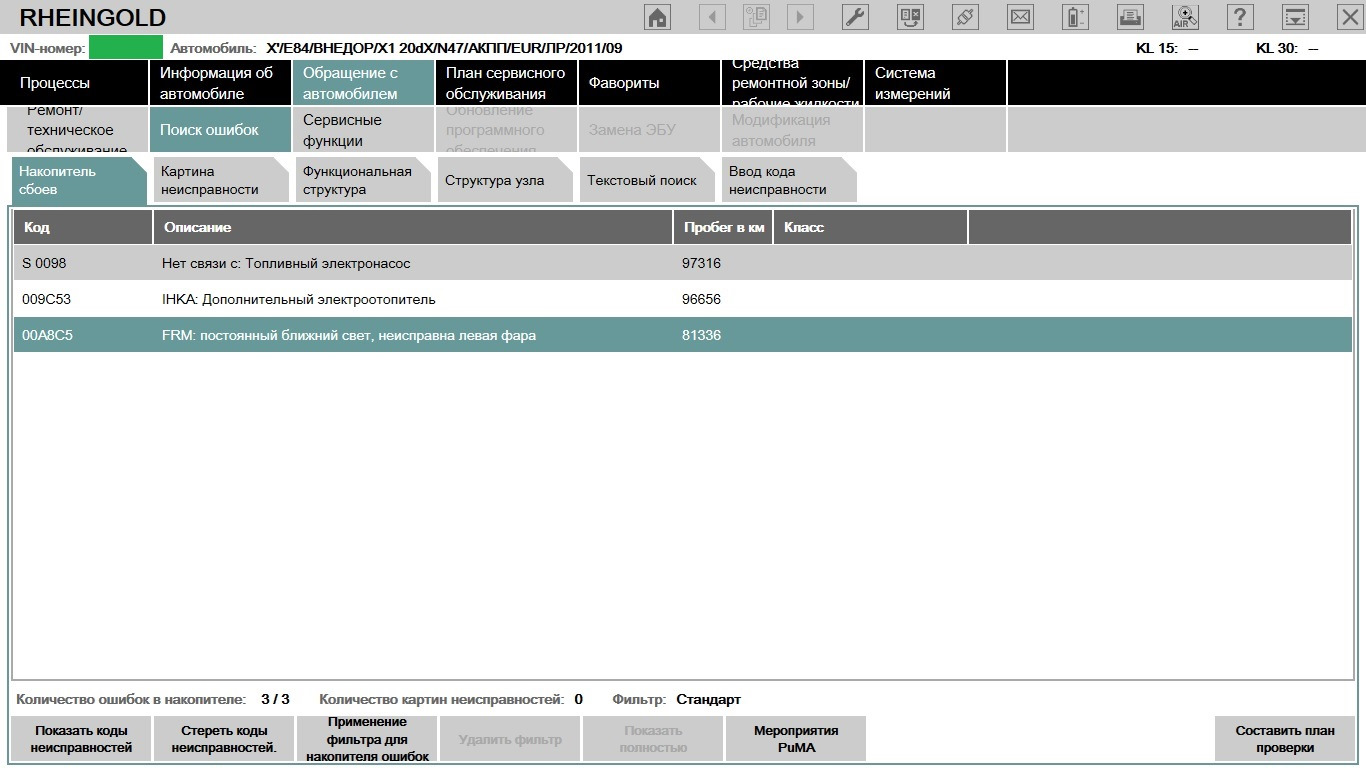1366x768 pixels.
Task: Sort by Пробег в км column header
Action: coord(723,227)
